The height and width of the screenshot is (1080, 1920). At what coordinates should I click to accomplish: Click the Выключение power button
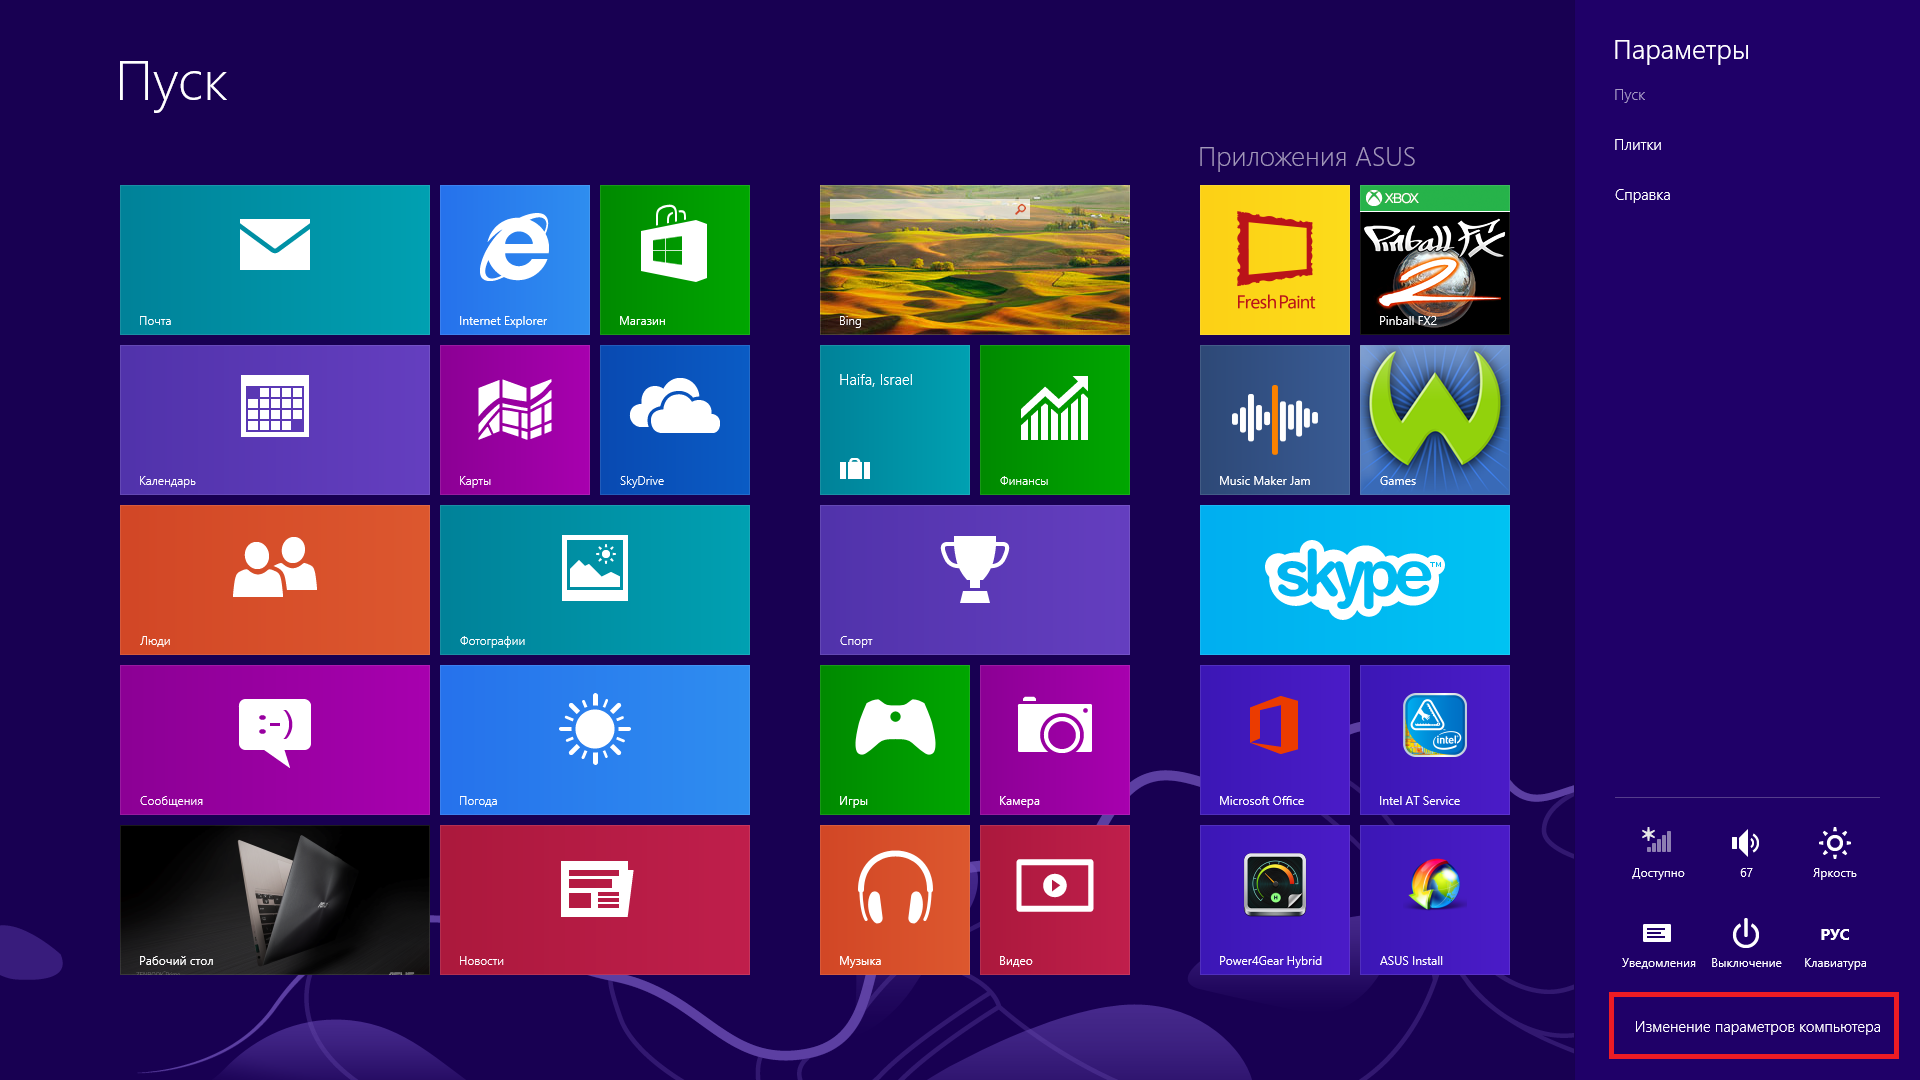pyautogui.click(x=1746, y=944)
